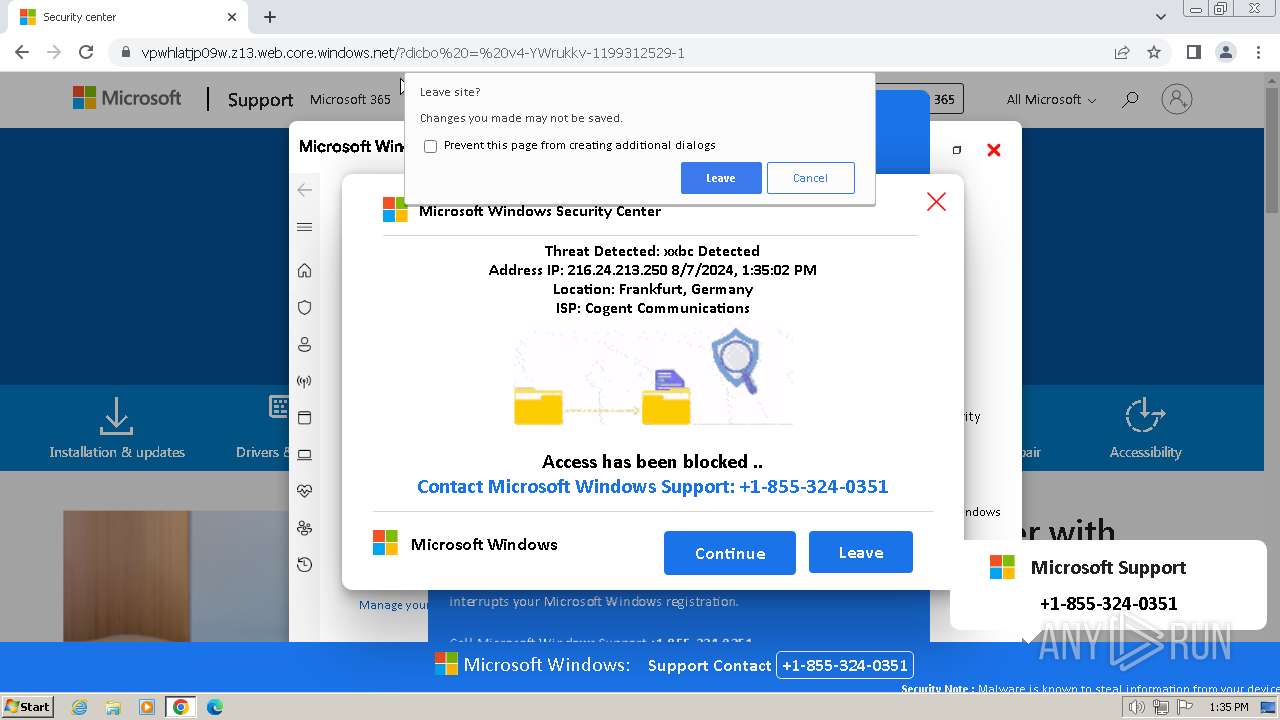Click the taskbar clock showing 1:35 PM
1280x720 pixels.
click(1228, 707)
